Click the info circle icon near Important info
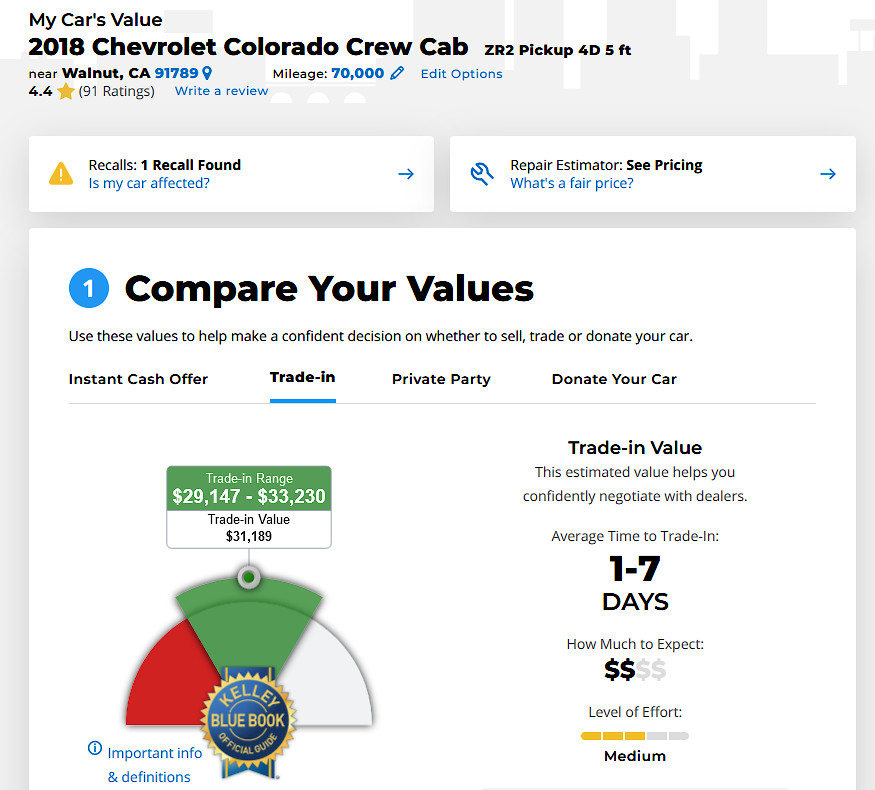This screenshot has width=875, height=790. (95, 748)
